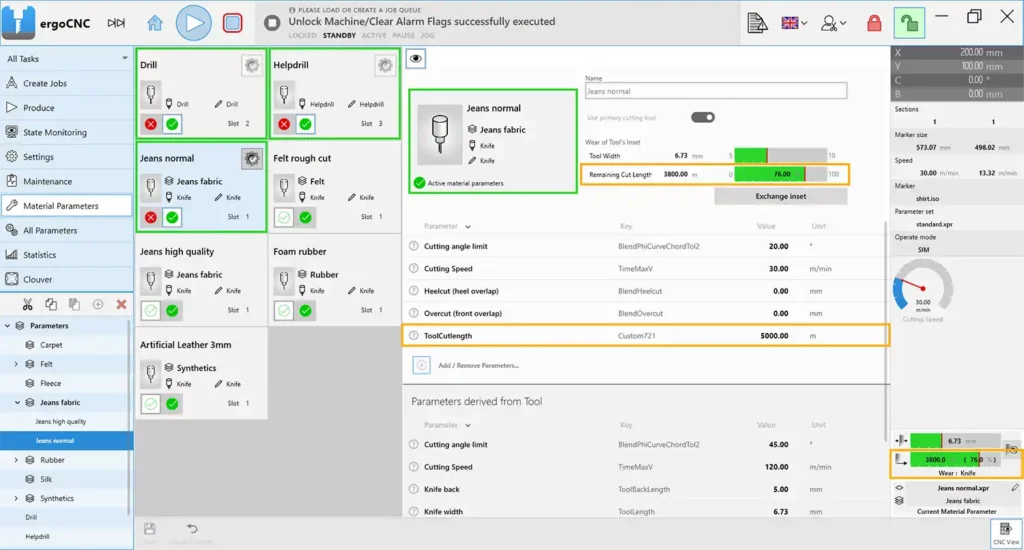Click ToolCutlength value 5000.00
The image size is (1024, 550).
click(x=774, y=336)
